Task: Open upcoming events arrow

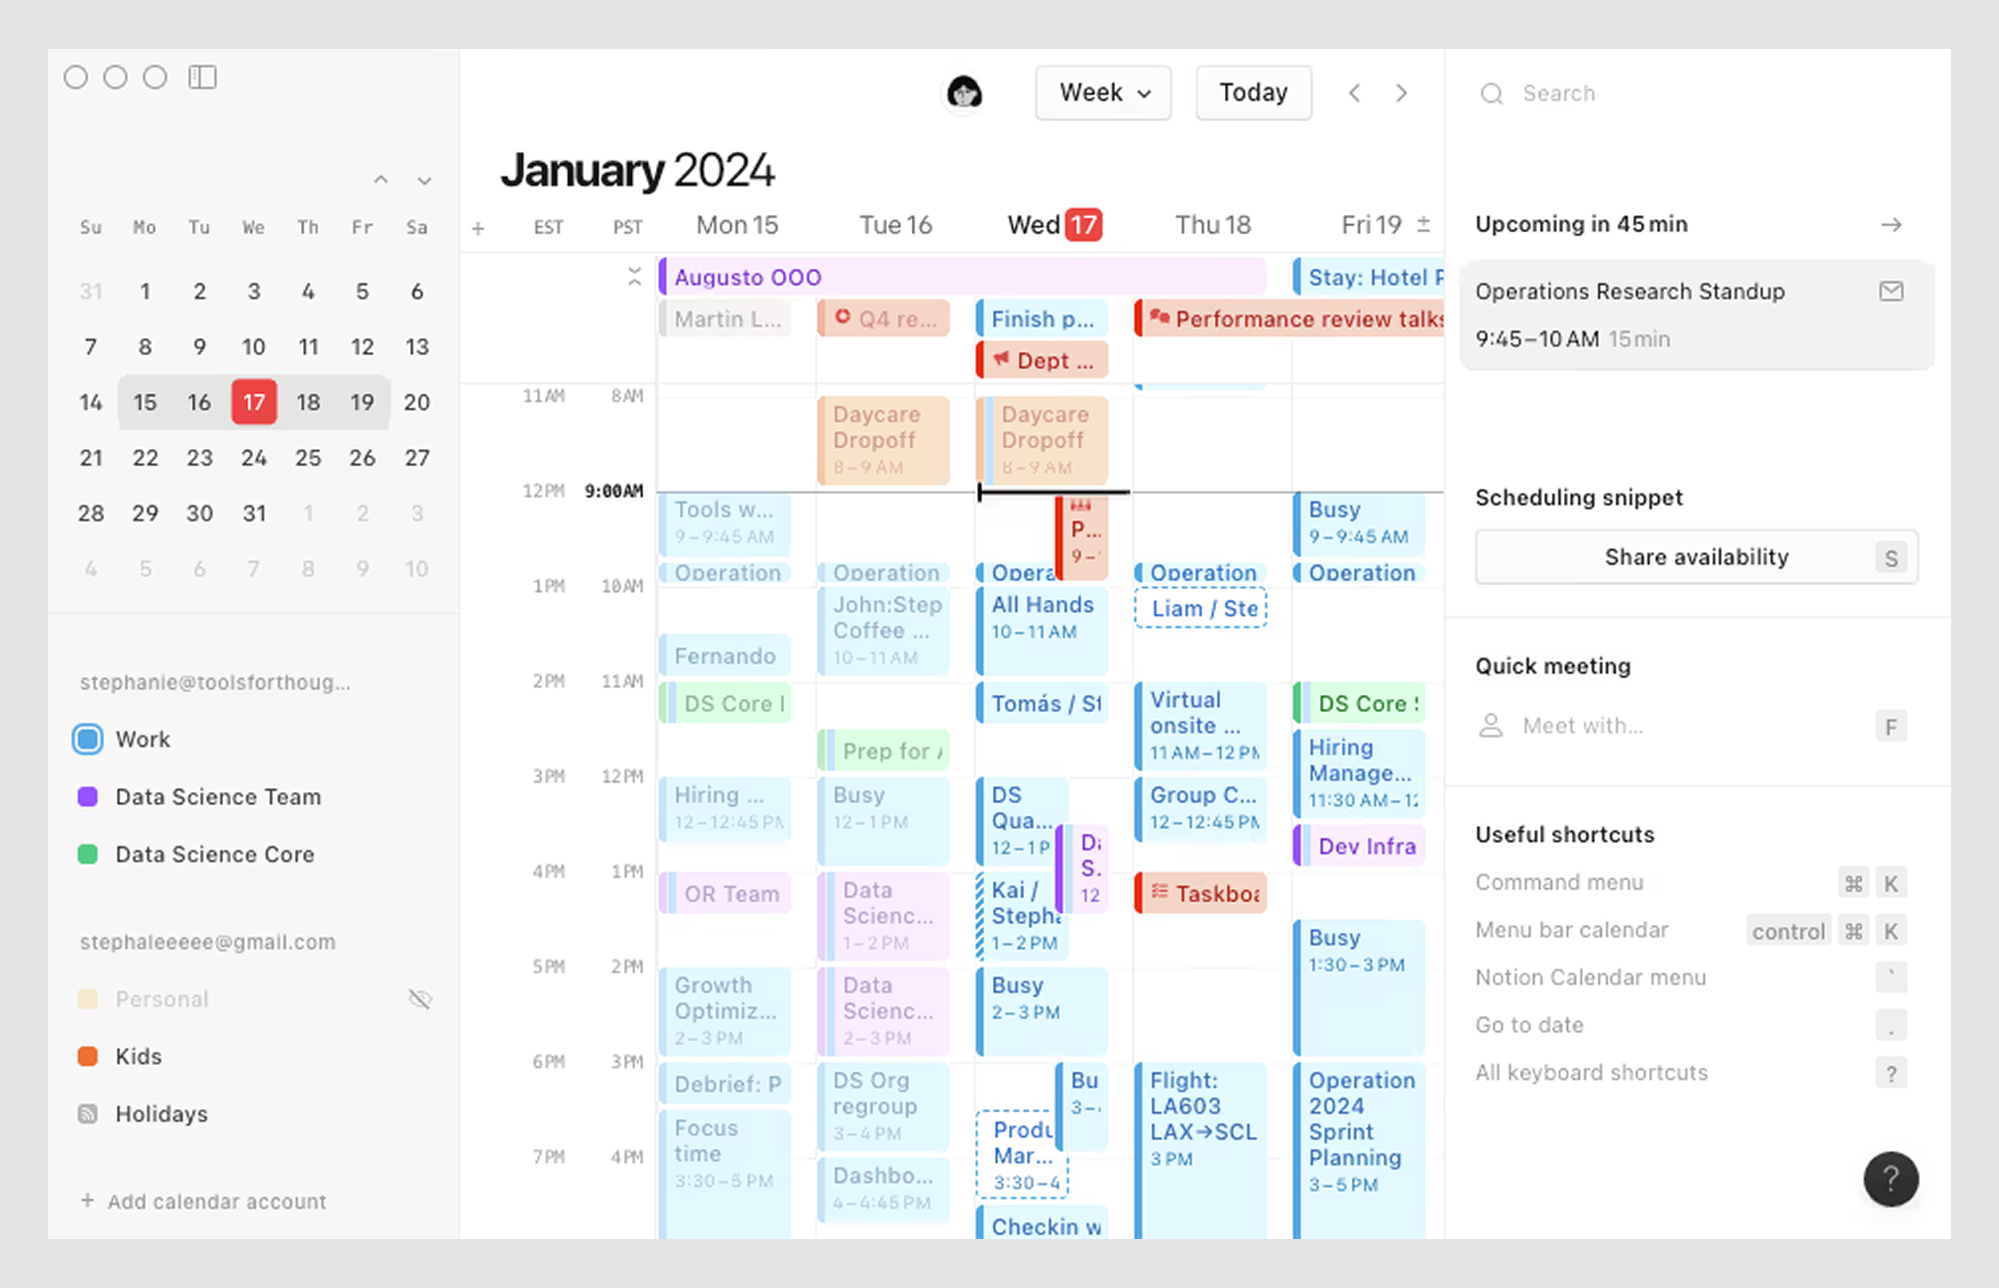Action: coord(1890,225)
